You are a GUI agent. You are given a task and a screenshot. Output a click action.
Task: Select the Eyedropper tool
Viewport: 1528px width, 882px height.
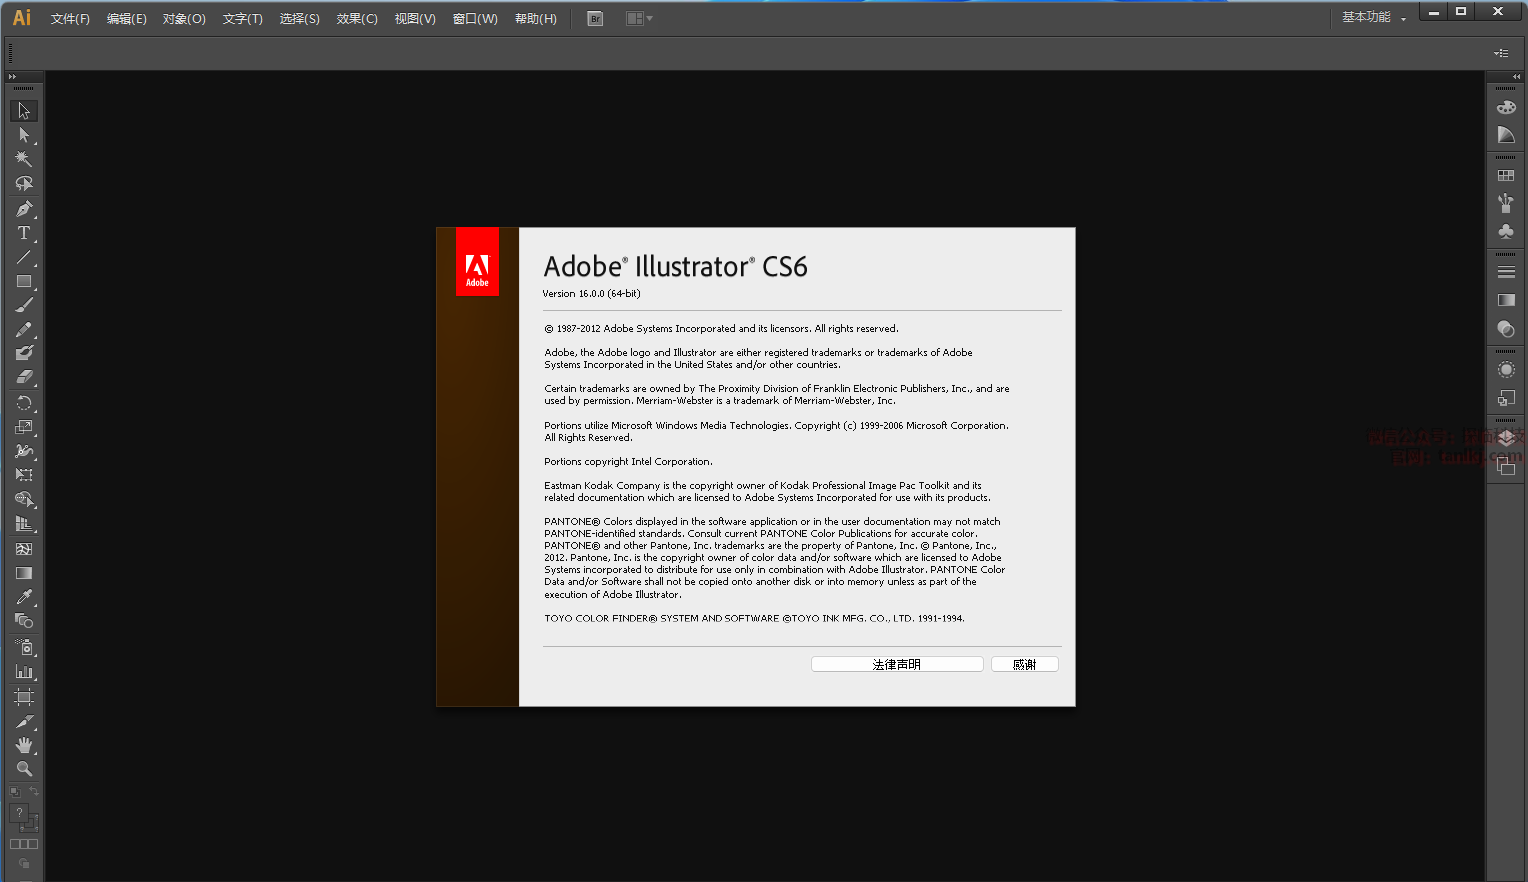[24, 597]
